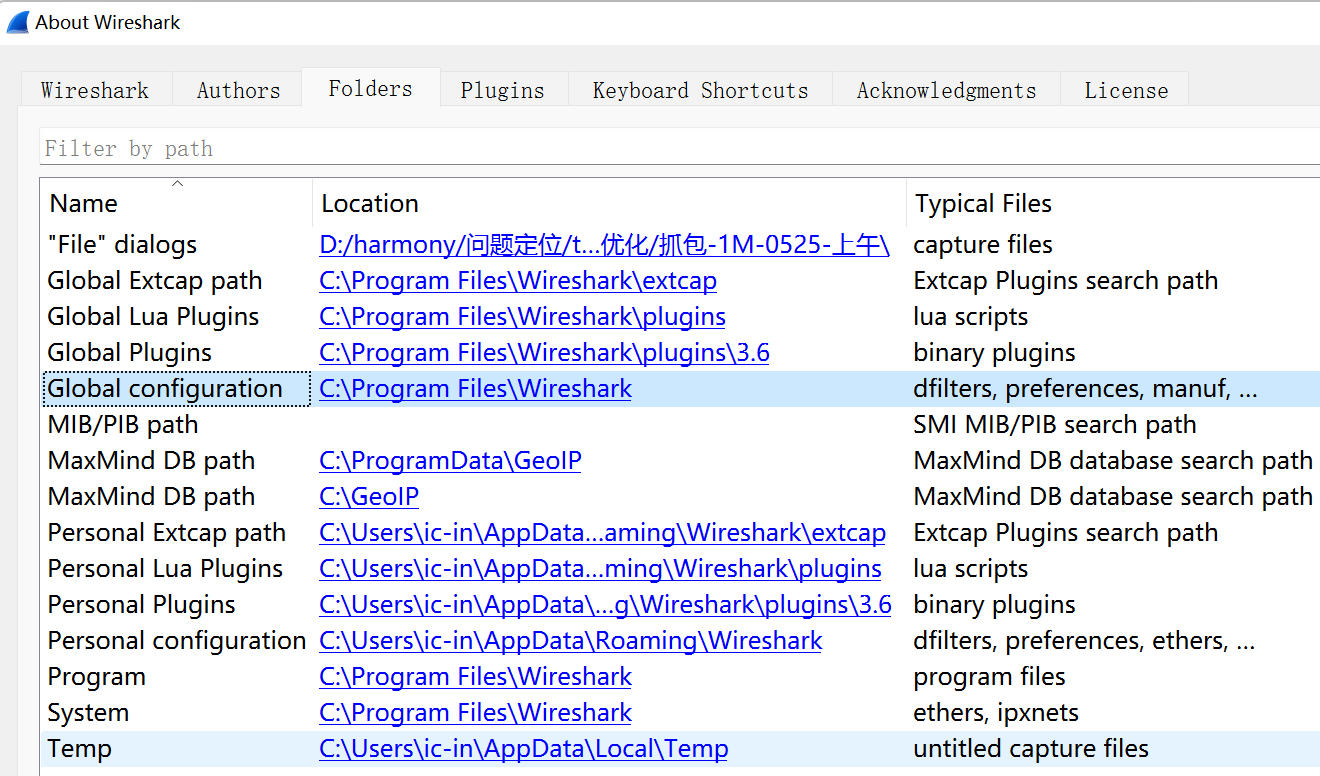The height and width of the screenshot is (776, 1320).
Task: Click the Wireshark fin icon in title bar
Action: pyautogui.click(x=18, y=22)
